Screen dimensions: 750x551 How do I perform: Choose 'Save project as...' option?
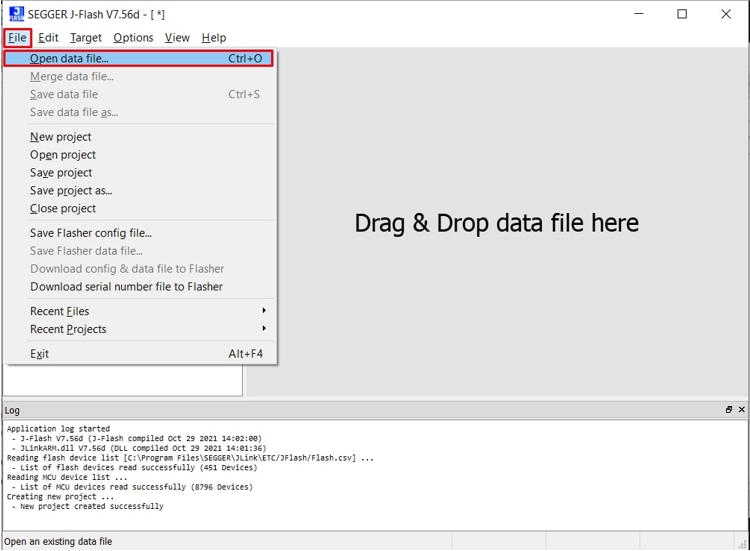[71, 191]
